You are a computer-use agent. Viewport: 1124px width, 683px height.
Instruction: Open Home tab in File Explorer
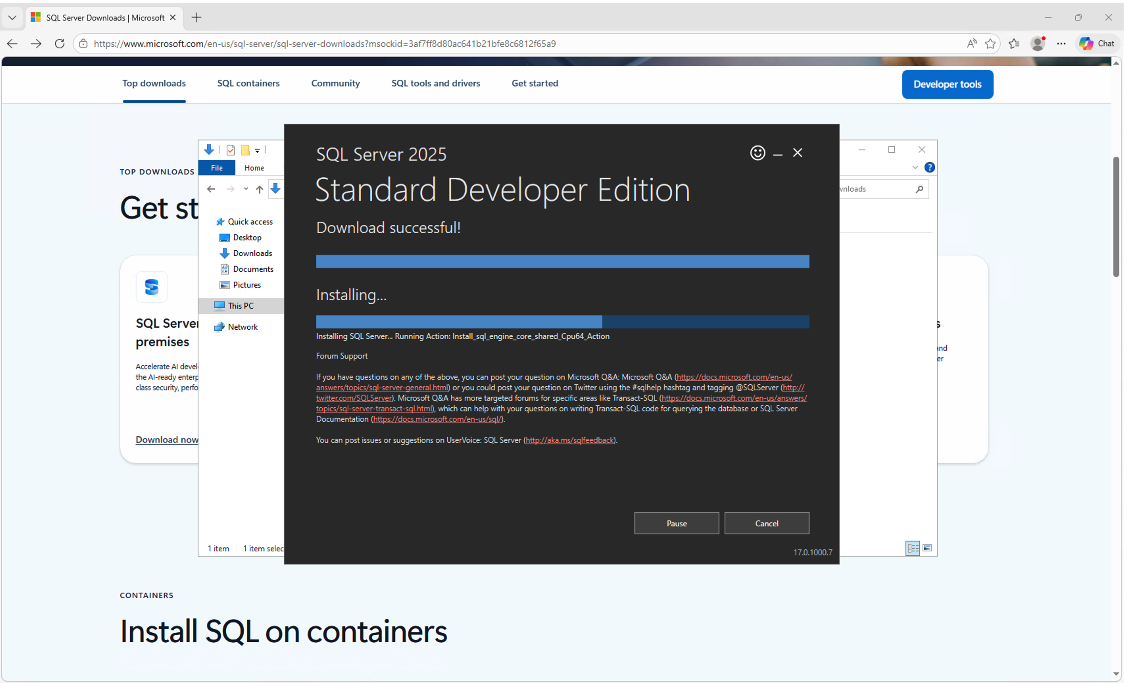click(254, 168)
